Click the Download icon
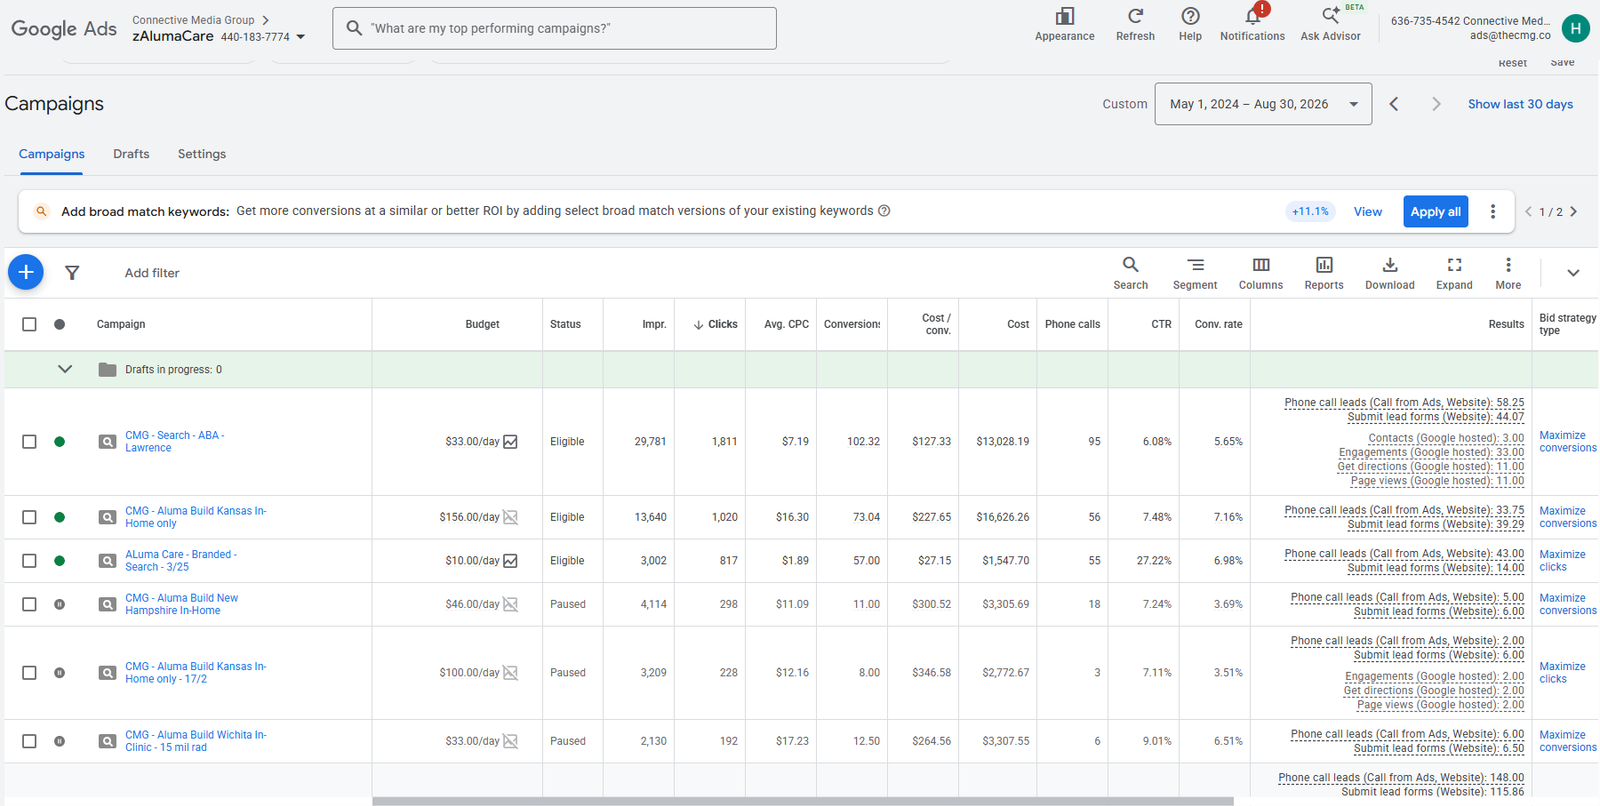The height and width of the screenshot is (806, 1600). coord(1390,266)
